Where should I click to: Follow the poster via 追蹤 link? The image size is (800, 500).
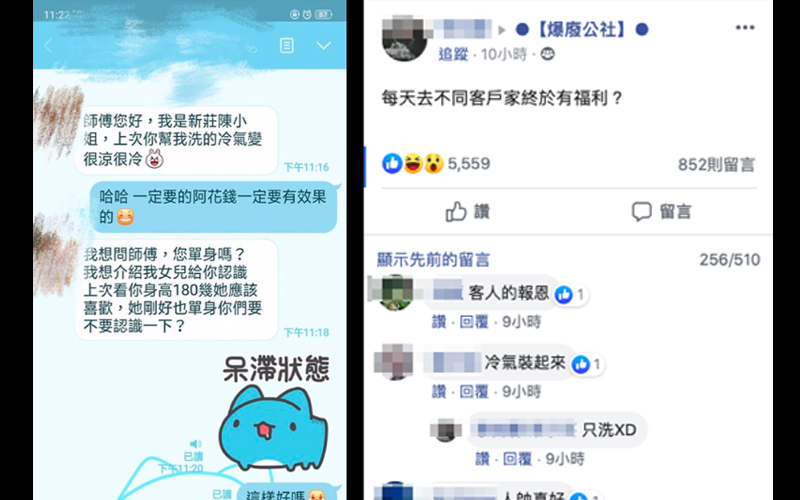[x=453, y=54]
